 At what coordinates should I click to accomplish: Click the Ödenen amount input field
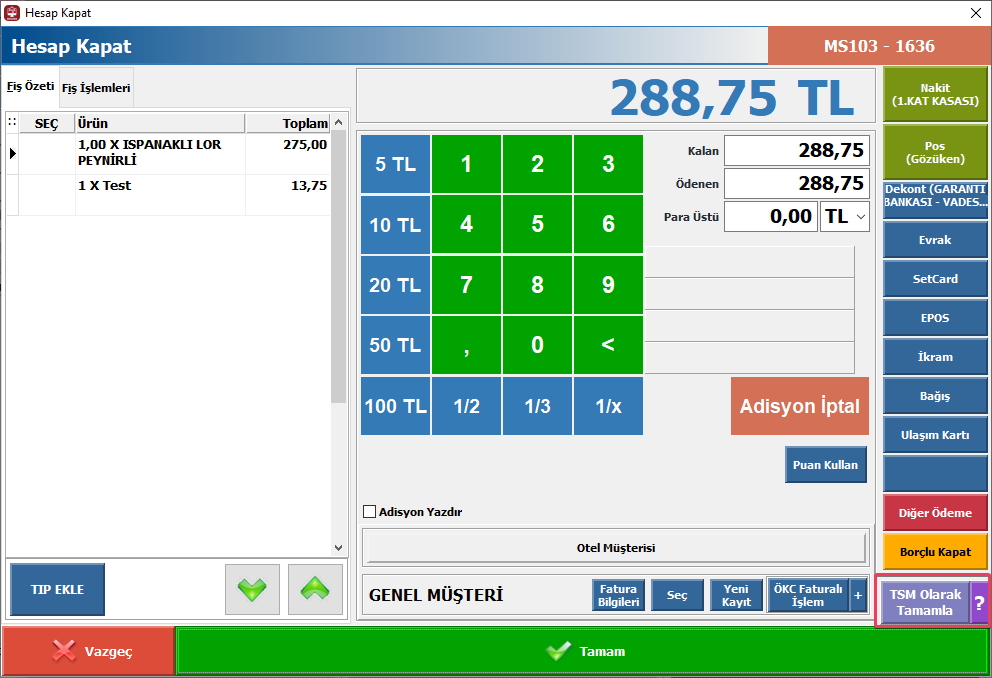coord(796,183)
